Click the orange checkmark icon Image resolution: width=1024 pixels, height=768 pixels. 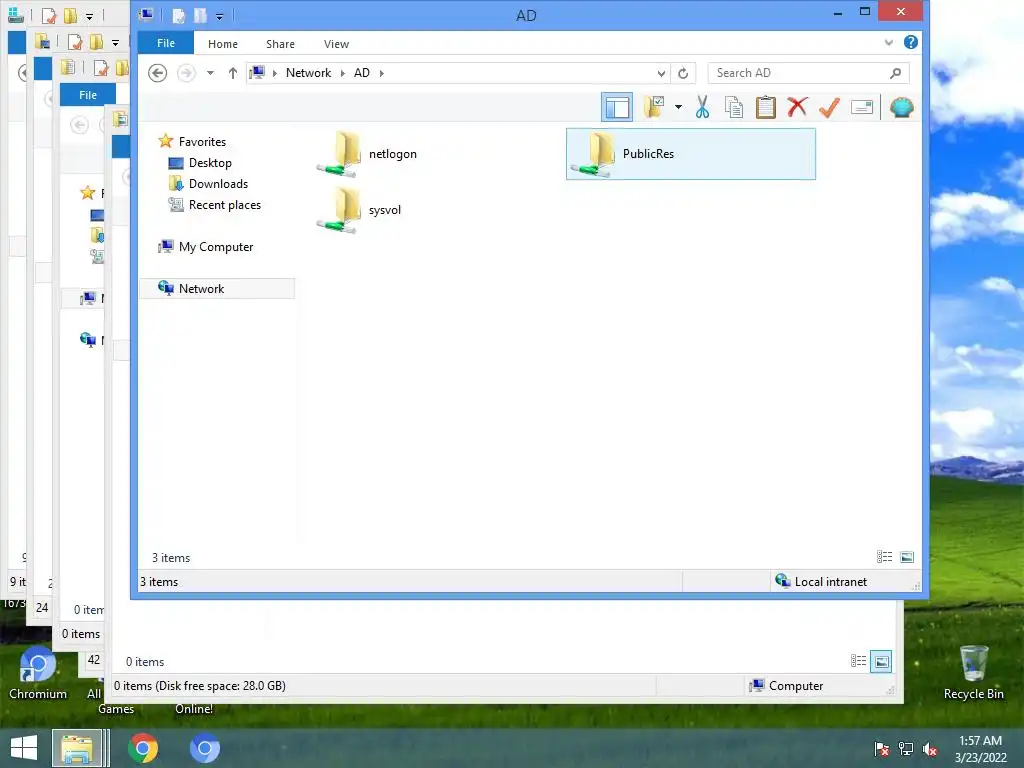pos(829,107)
